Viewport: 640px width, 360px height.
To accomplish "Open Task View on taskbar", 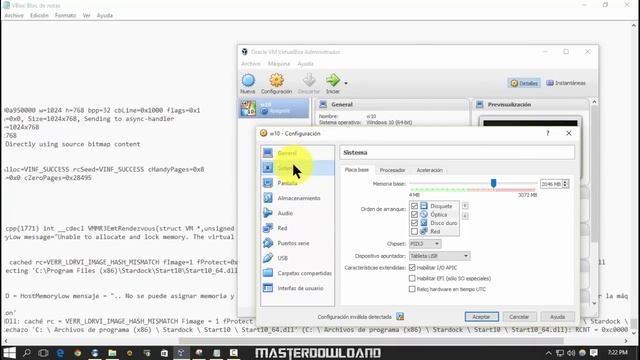I will point(43,353).
